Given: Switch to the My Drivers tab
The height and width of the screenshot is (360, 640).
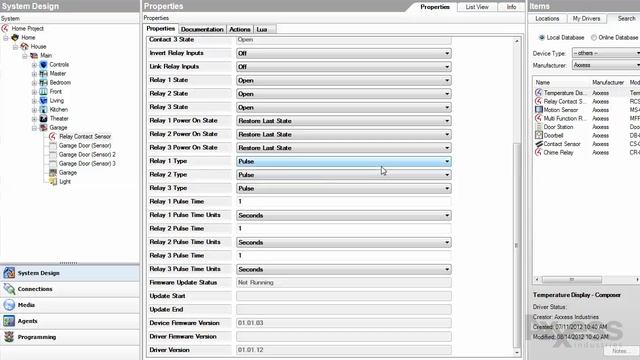Looking at the screenshot, I should (x=586, y=19).
